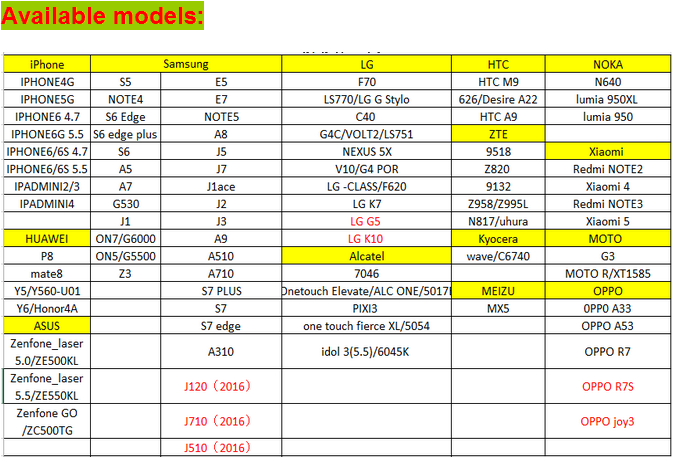Click the lumia 950XL cell
The width and height of the screenshot is (673, 458).
(x=608, y=99)
